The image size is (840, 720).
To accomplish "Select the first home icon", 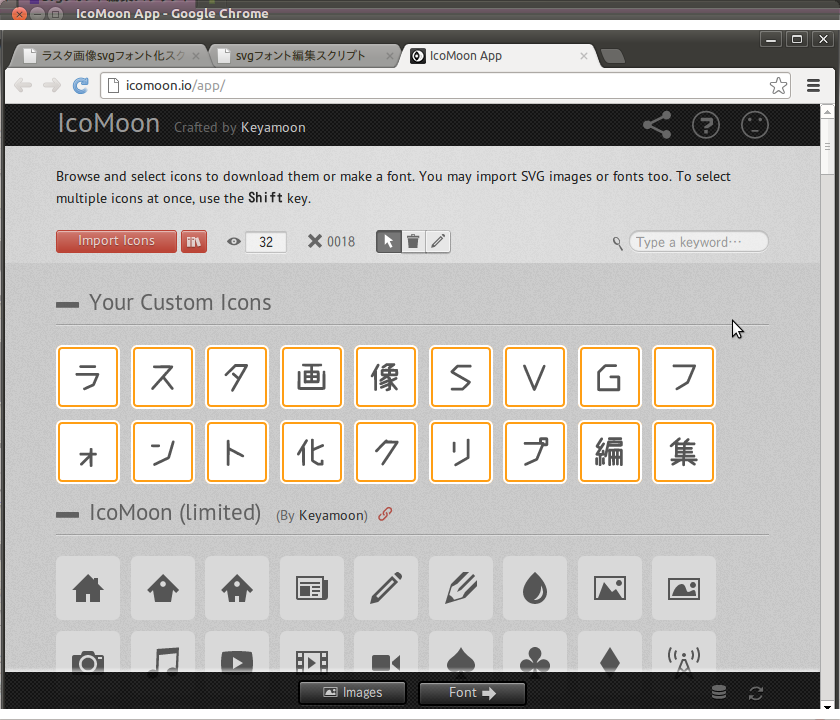I will pyautogui.click(x=88, y=588).
